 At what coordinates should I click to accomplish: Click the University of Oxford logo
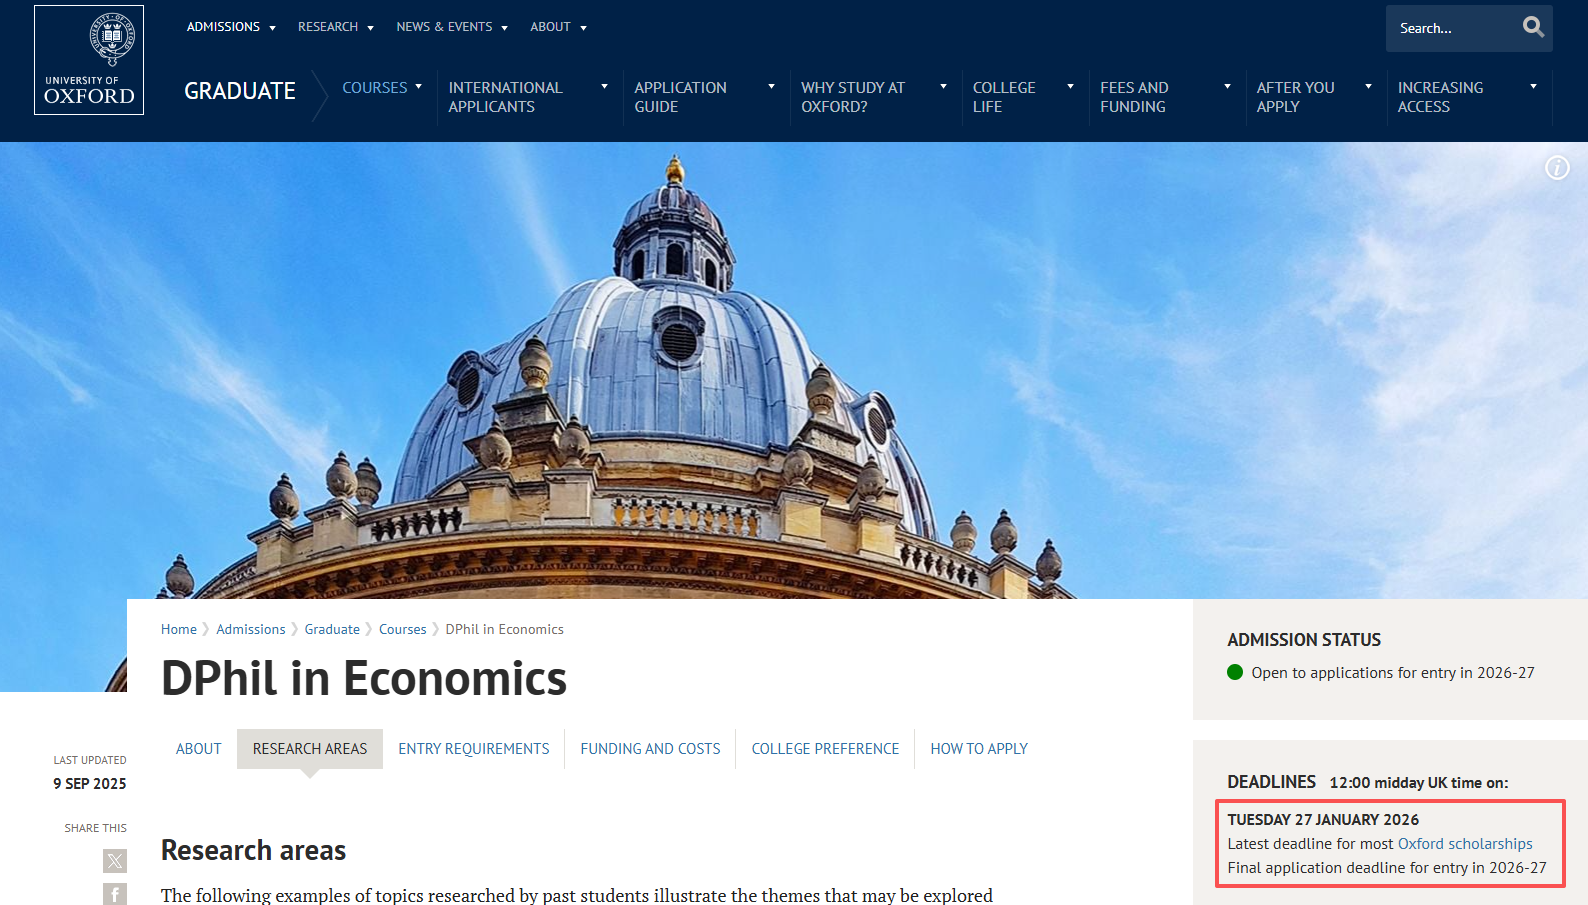(x=89, y=60)
